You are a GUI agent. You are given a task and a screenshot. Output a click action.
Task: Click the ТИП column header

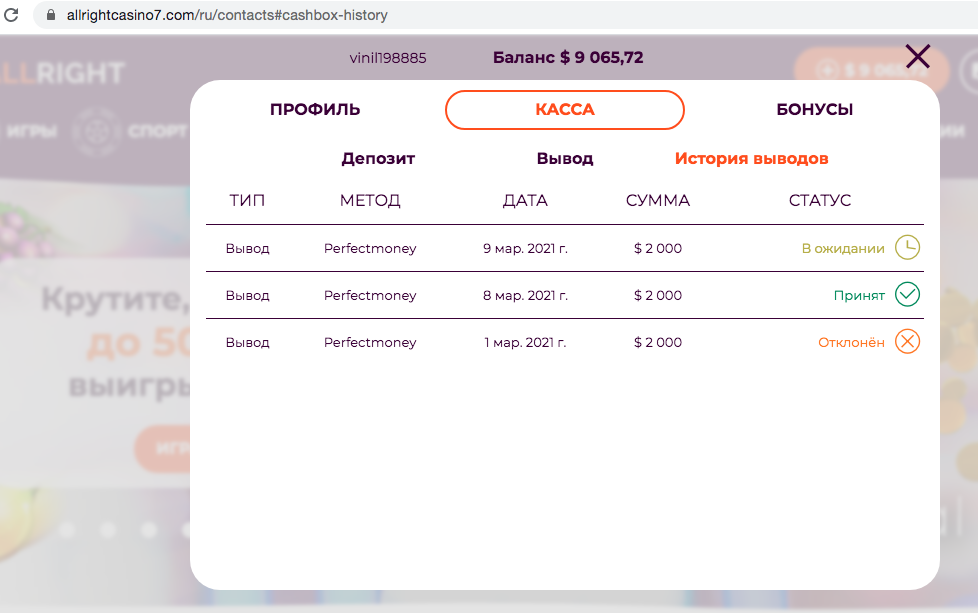click(247, 200)
